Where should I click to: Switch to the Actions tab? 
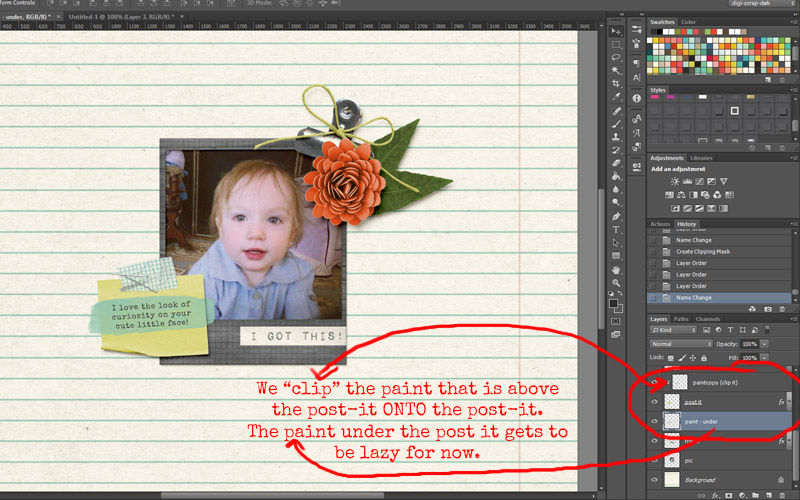(x=660, y=224)
